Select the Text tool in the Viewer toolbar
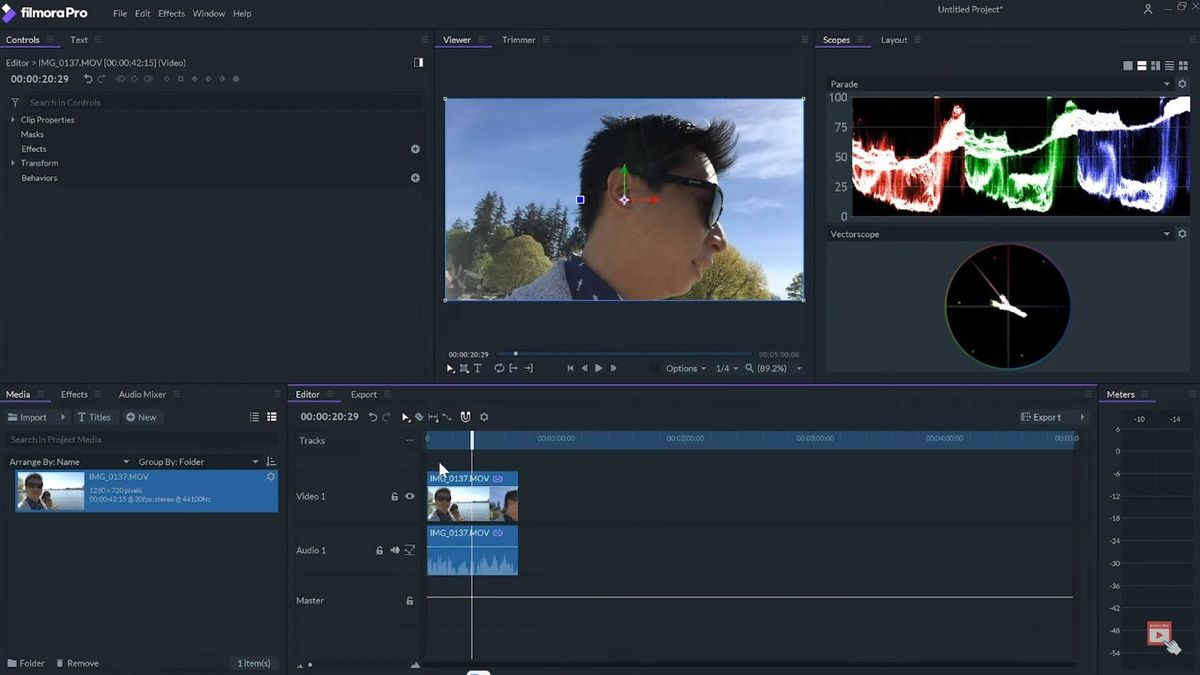 click(476, 367)
